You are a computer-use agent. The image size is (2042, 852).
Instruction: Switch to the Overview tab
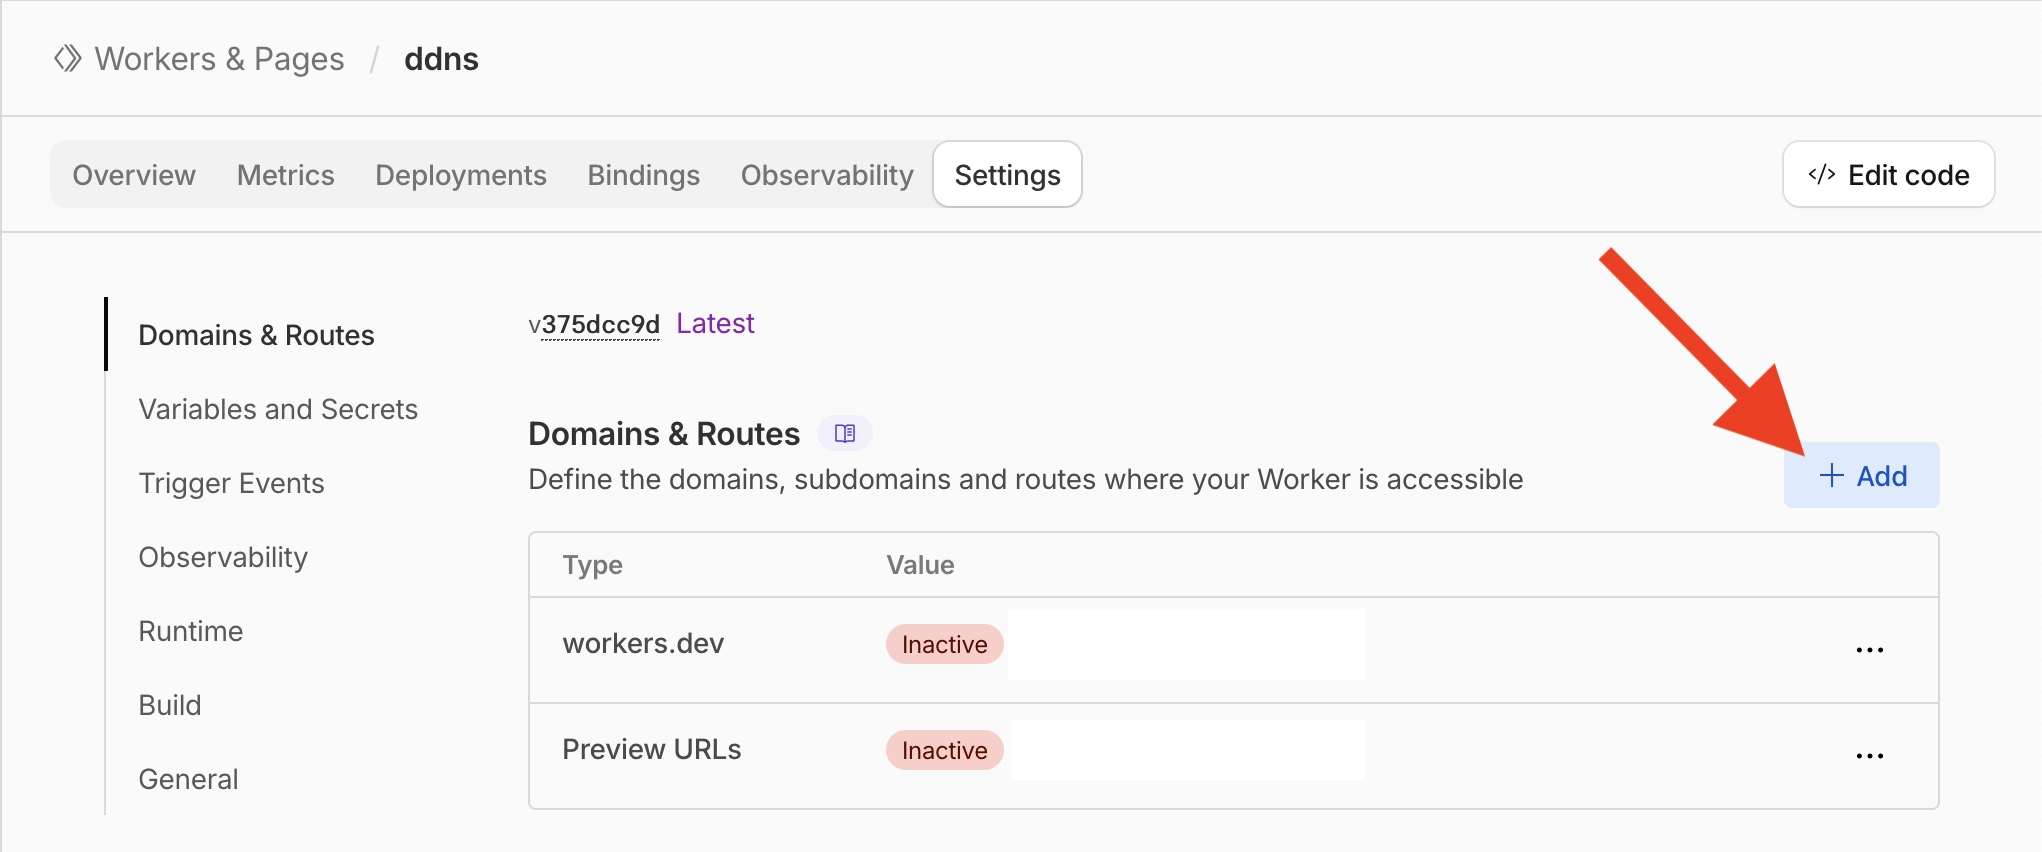(134, 175)
